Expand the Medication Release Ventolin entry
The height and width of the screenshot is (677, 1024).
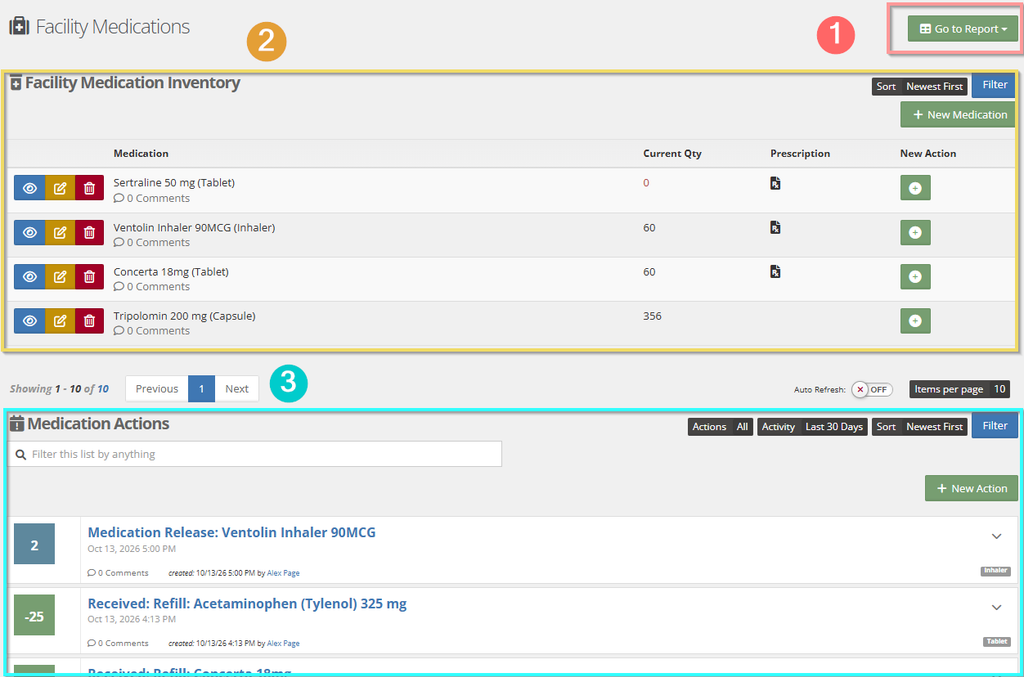tap(997, 536)
